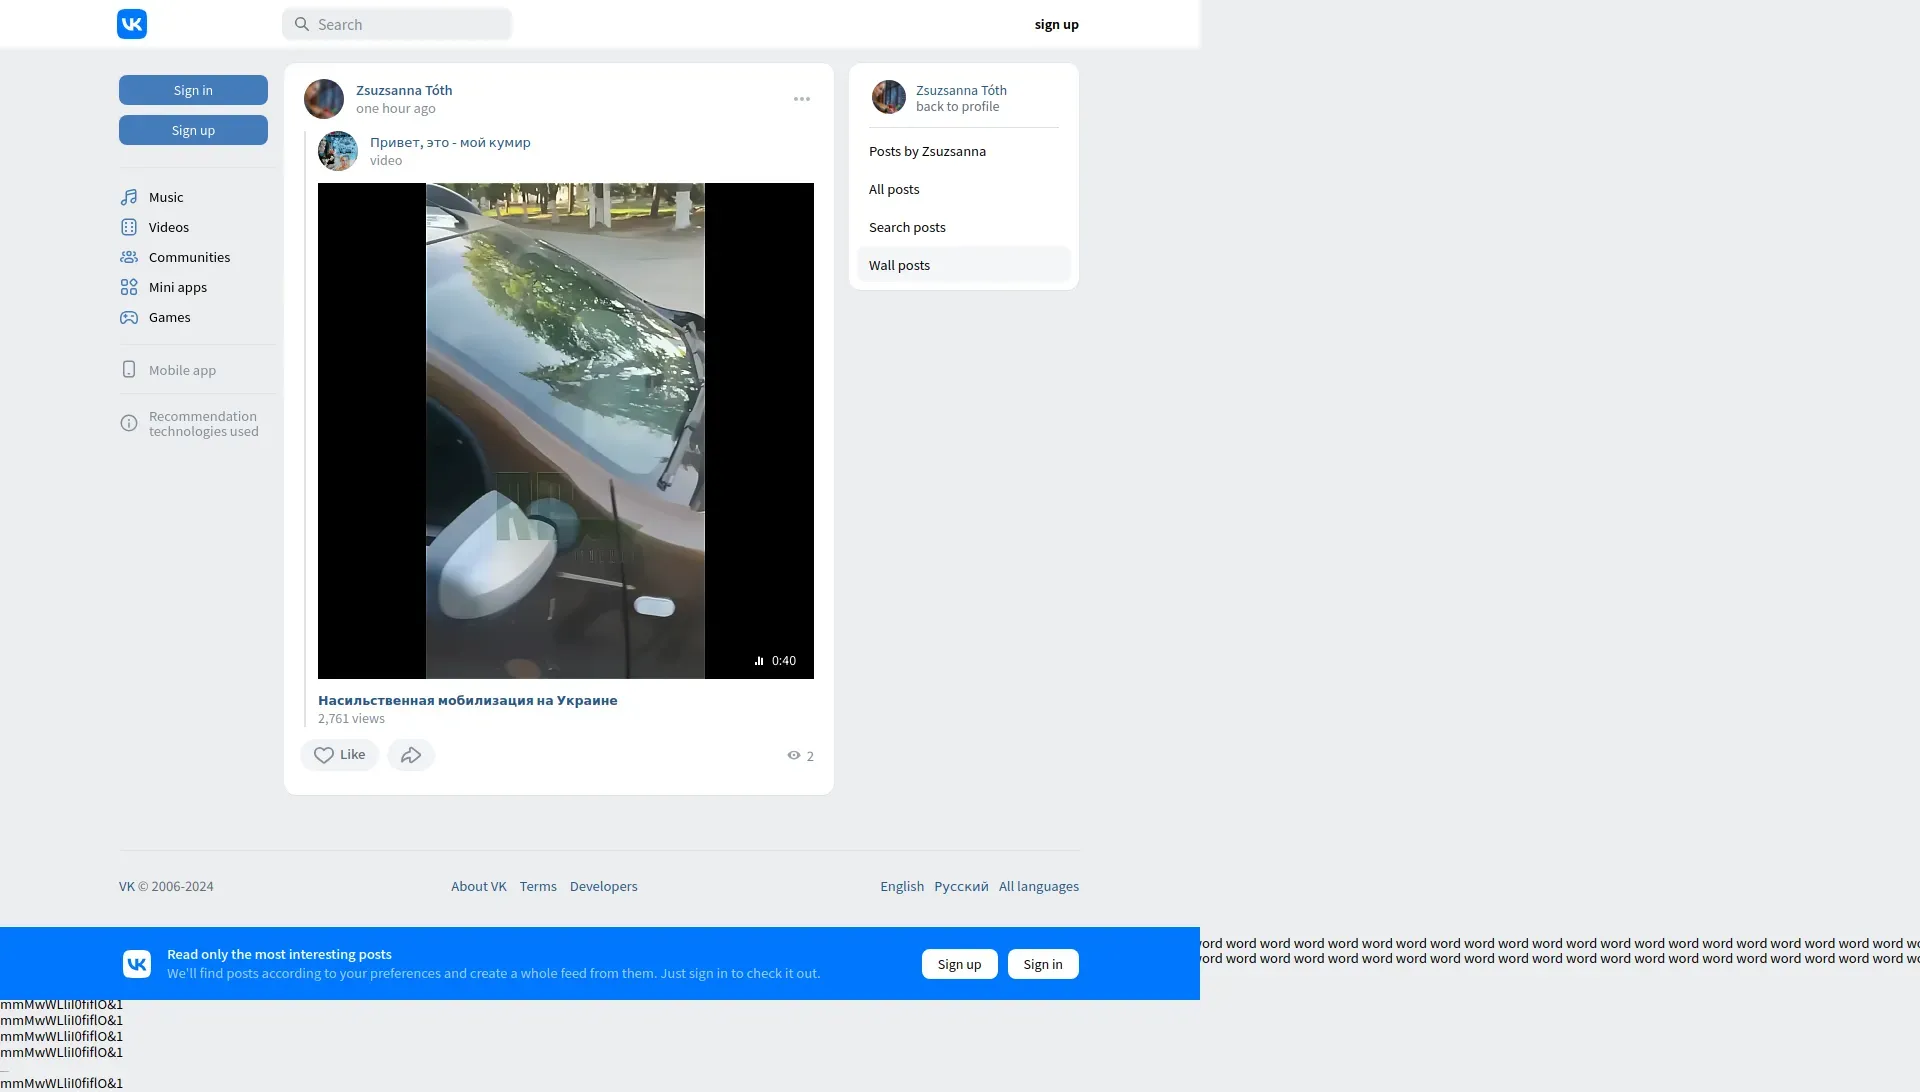Click the Mobile app phone icon
The height and width of the screenshot is (1092, 1920).
click(129, 370)
